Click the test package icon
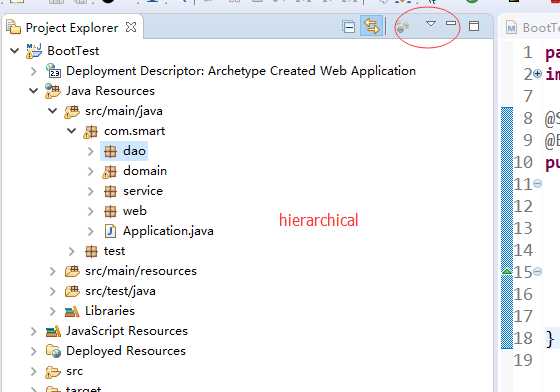This screenshot has height=392, width=560. (91, 251)
